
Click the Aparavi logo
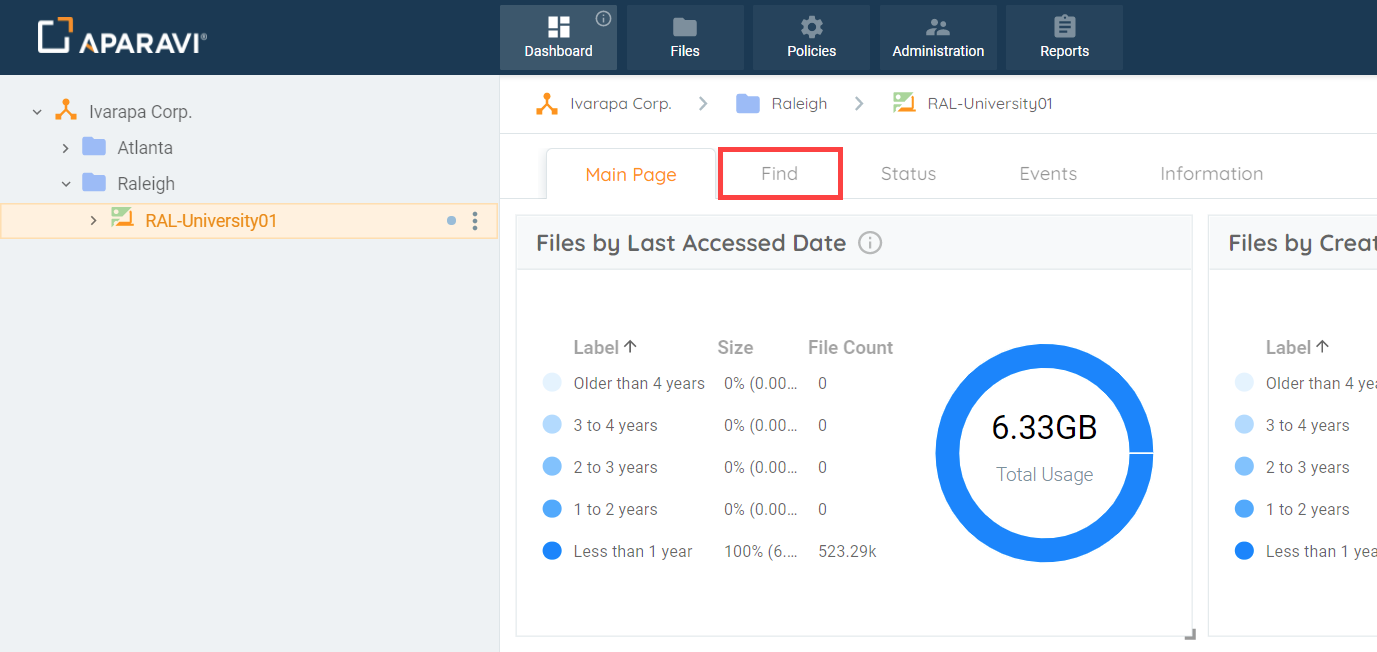coord(120,33)
